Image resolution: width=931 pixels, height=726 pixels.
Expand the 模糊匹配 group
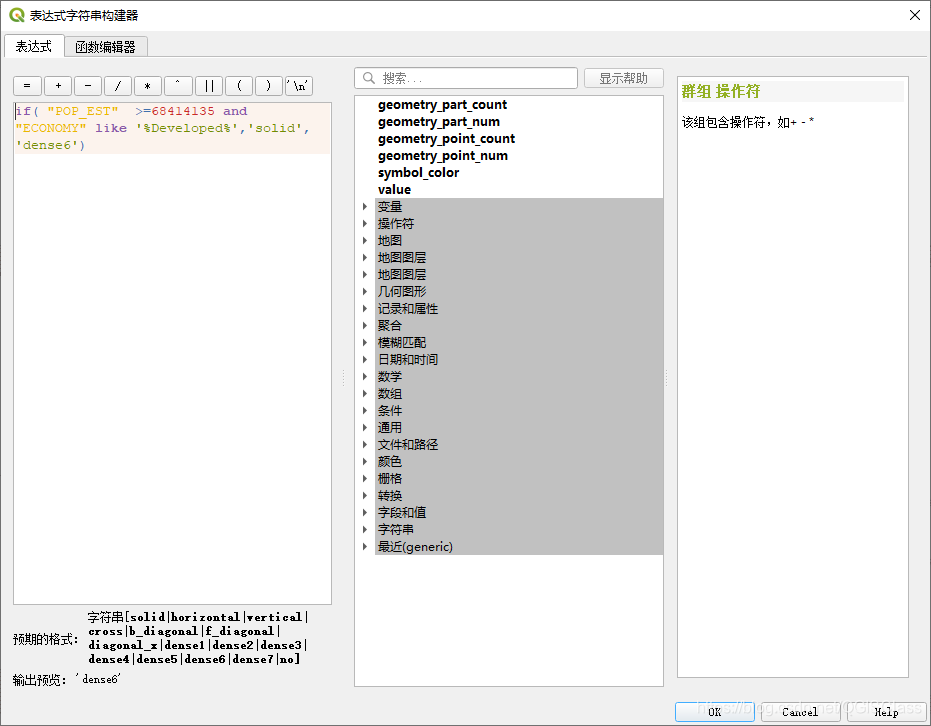click(x=365, y=343)
